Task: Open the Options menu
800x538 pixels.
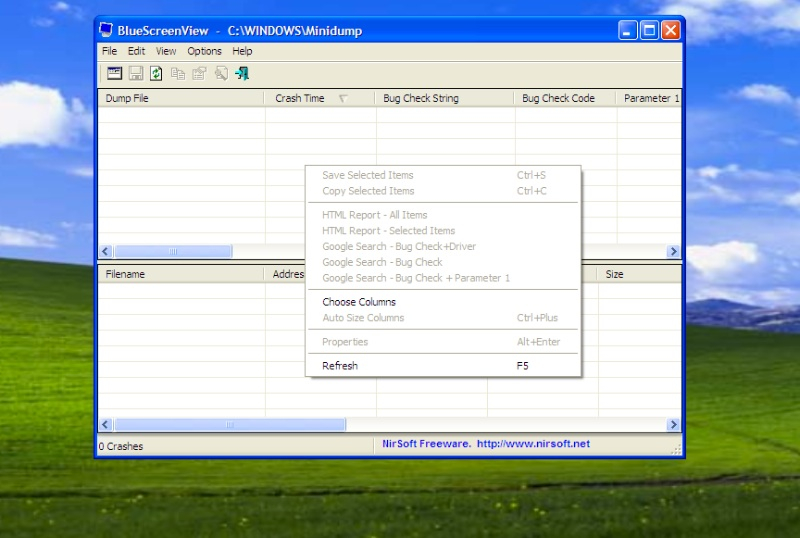Action: click(x=204, y=51)
